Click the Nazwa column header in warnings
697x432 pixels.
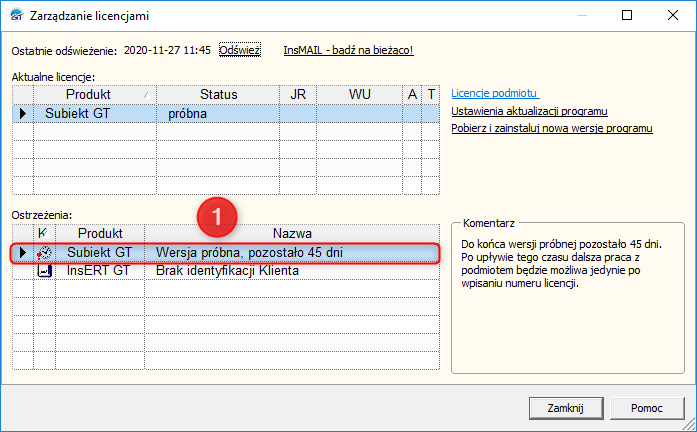click(292, 233)
